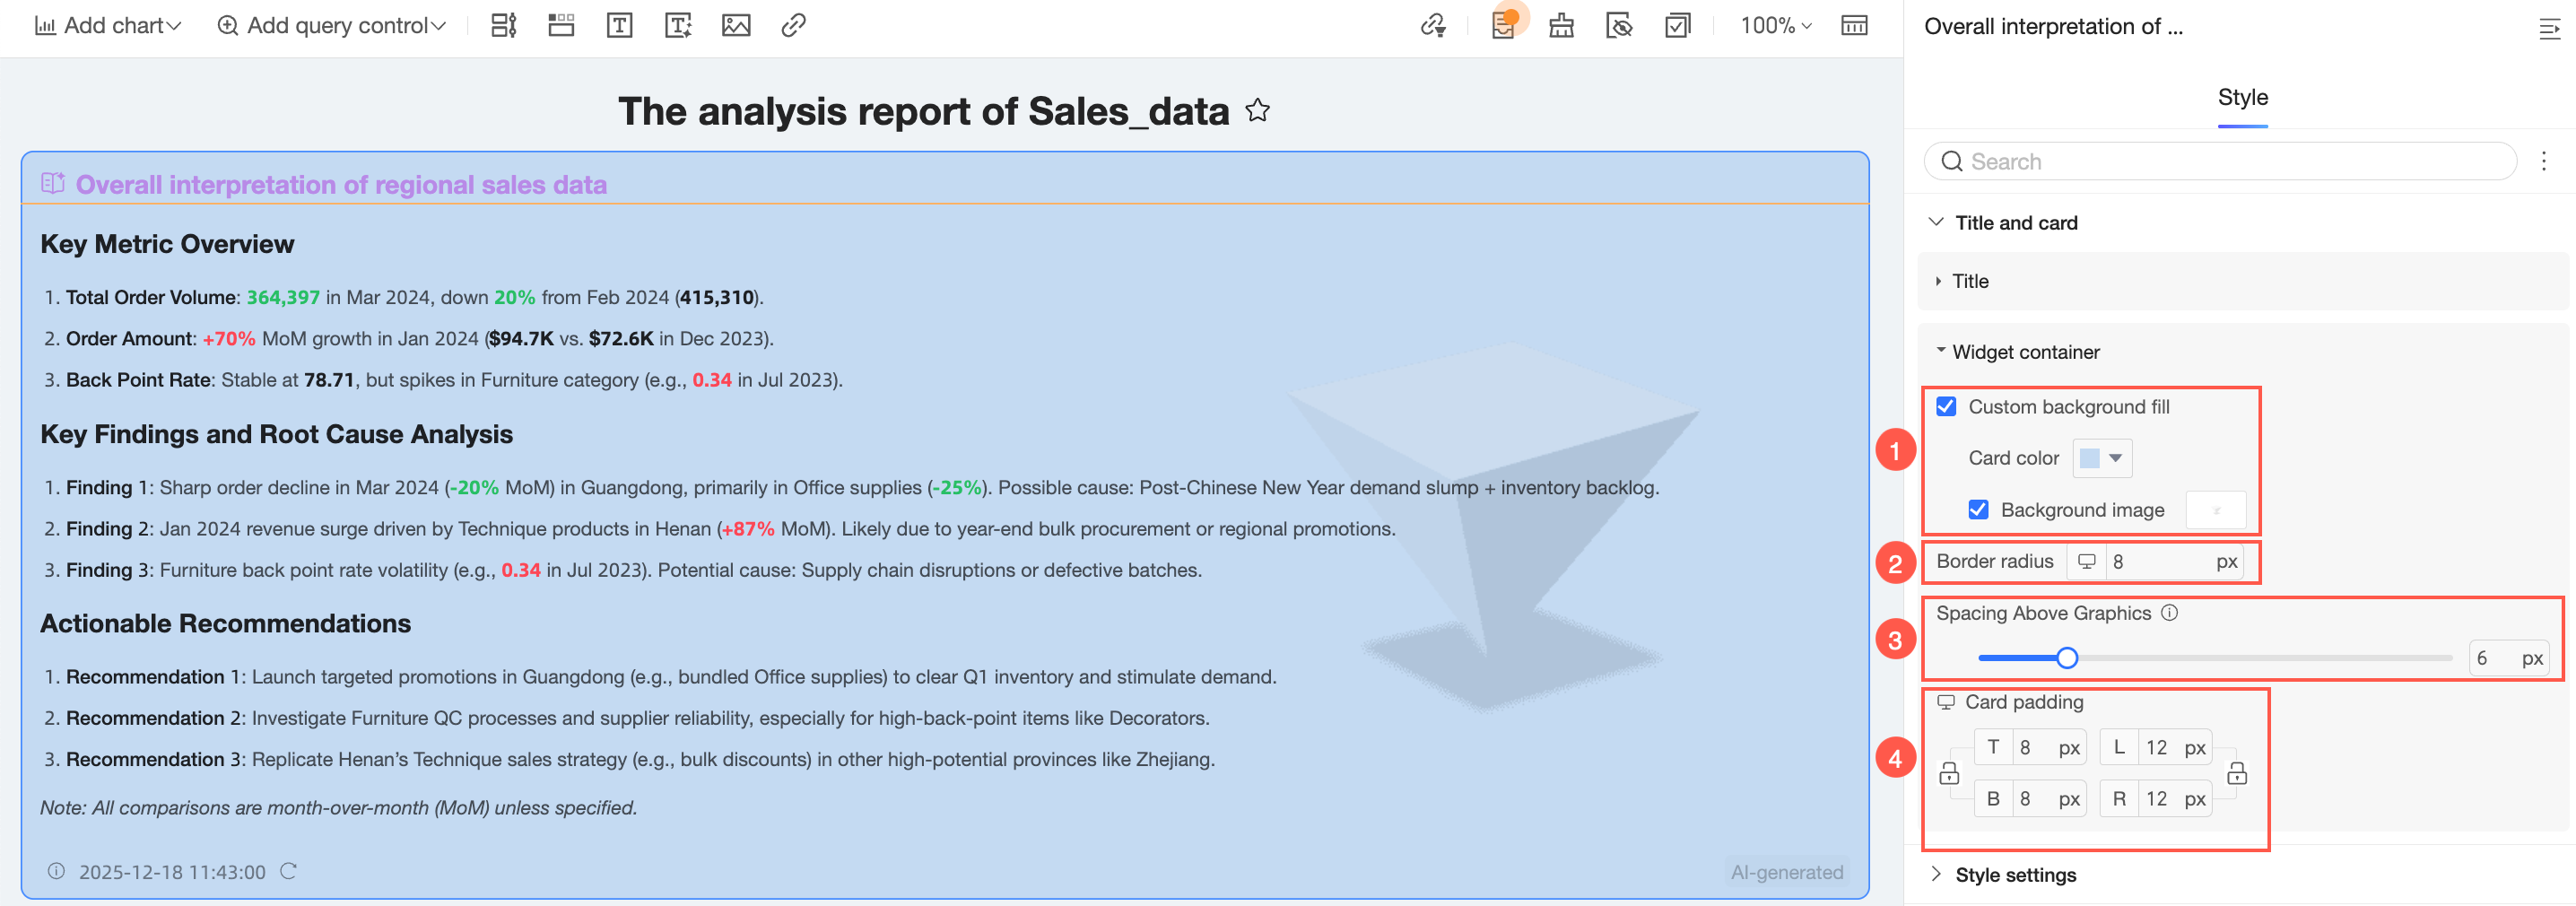2576x906 pixels.
Task: Open the Add query control menu
Action: (x=331, y=25)
